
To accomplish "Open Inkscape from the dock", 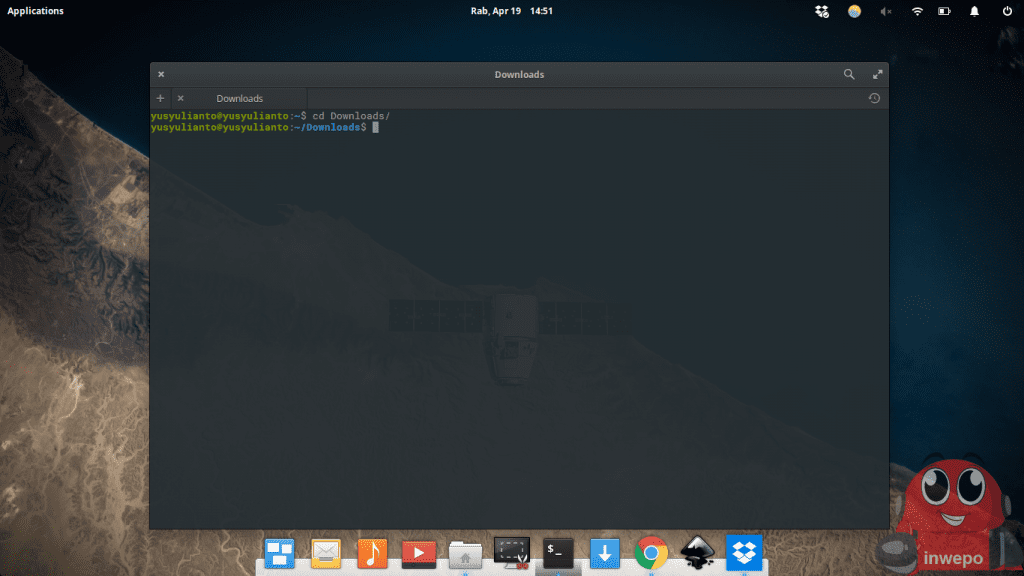I will pyautogui.click(x=697, y=552).
